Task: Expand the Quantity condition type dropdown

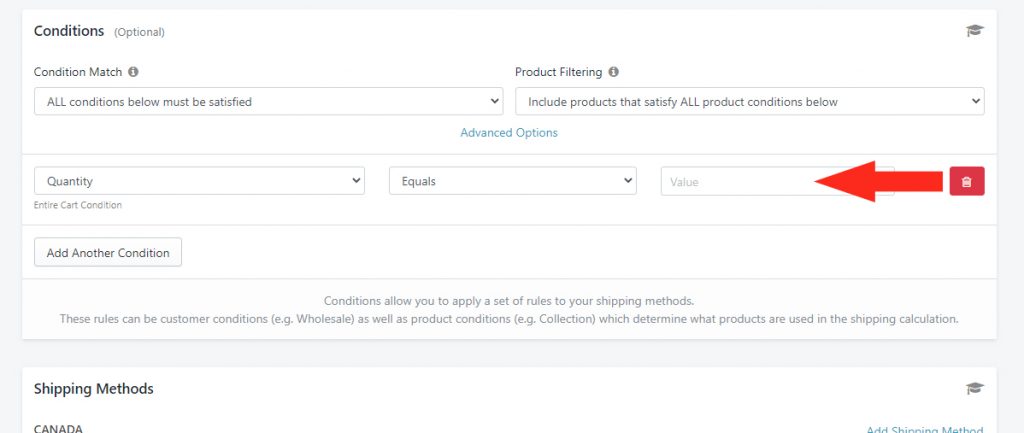Action: 199,181
